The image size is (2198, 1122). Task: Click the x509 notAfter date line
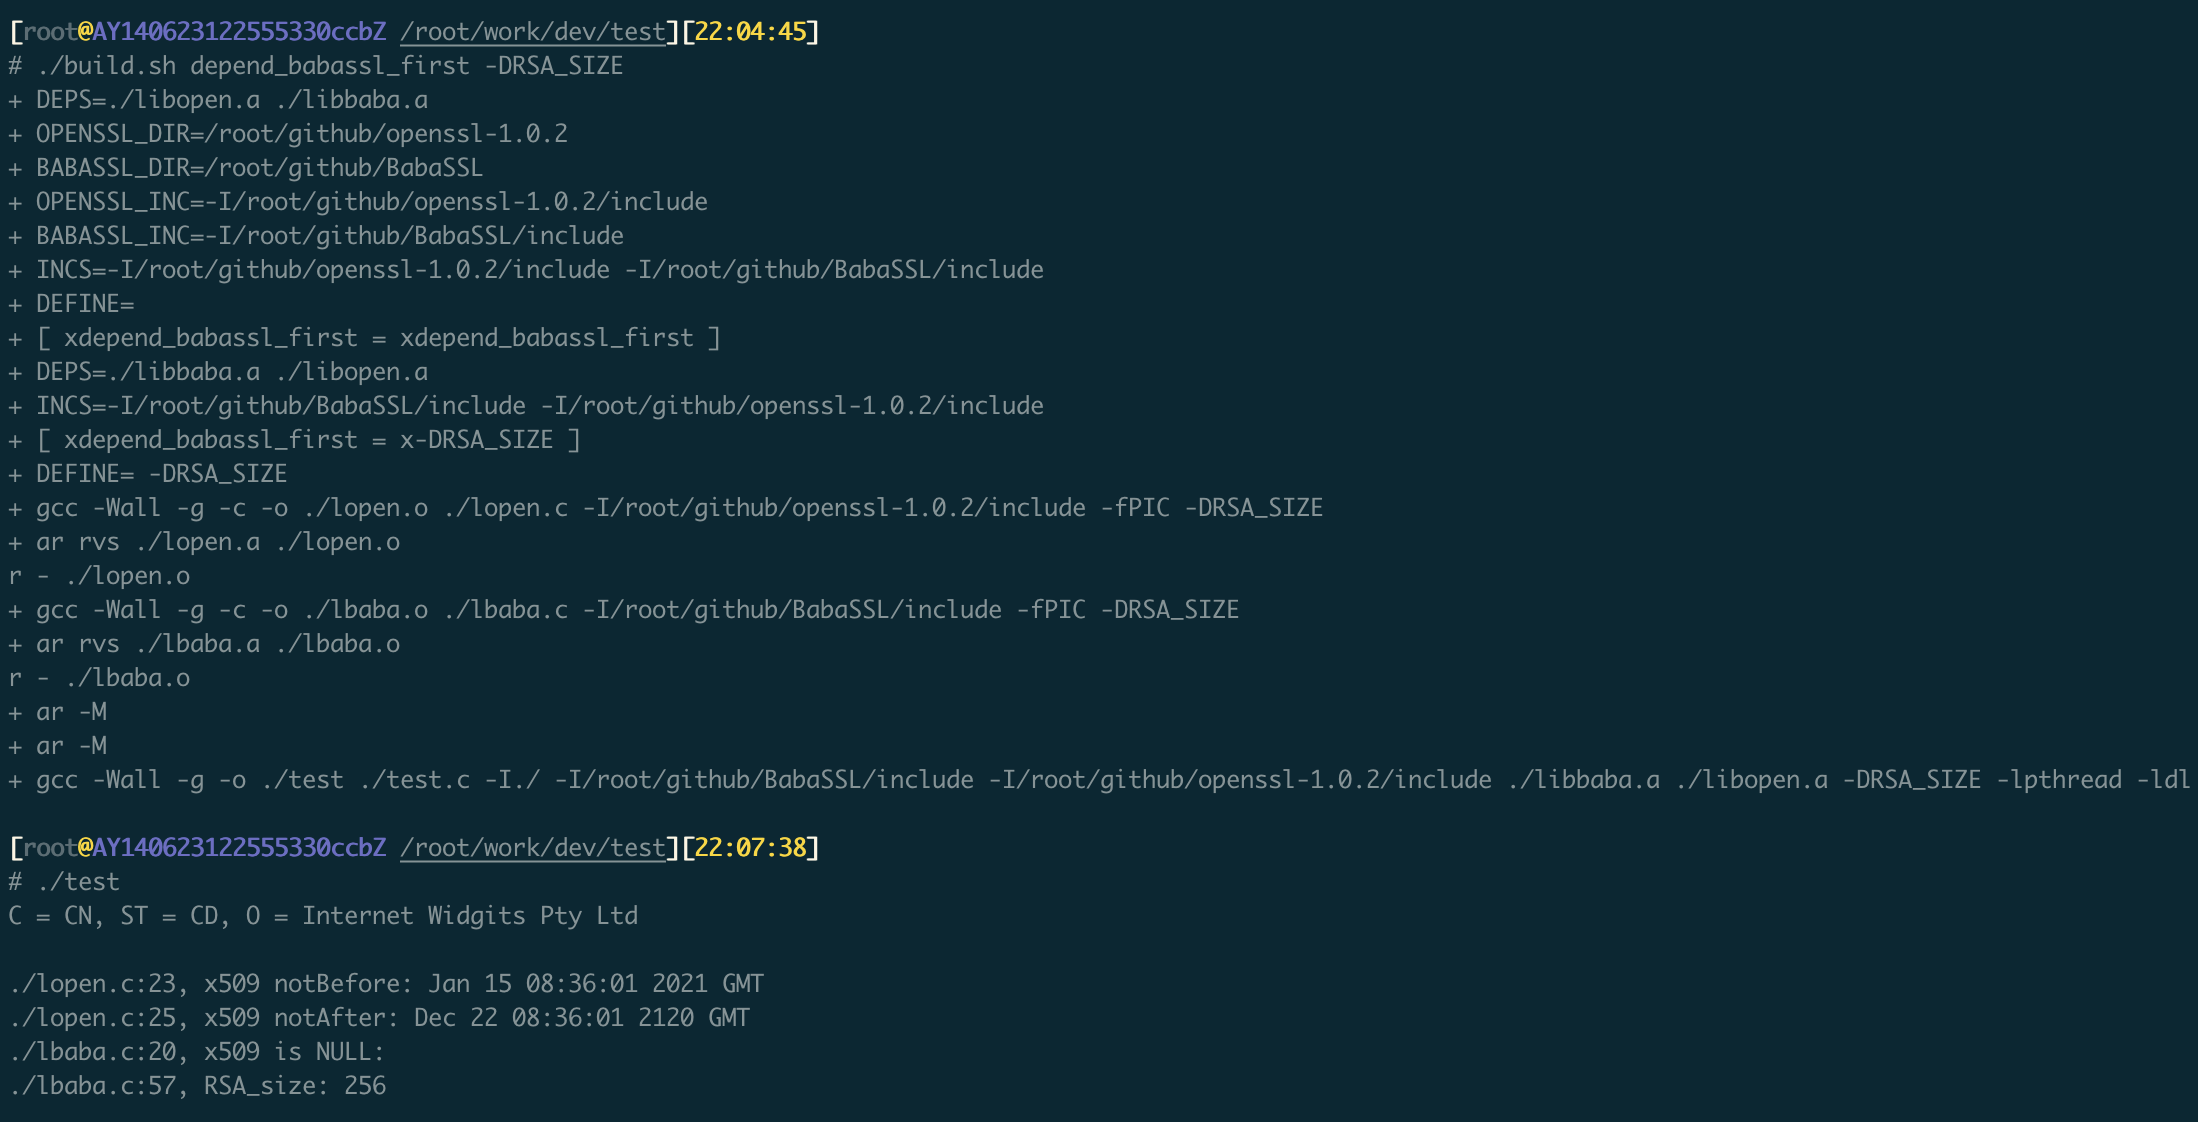point(379,1018)
